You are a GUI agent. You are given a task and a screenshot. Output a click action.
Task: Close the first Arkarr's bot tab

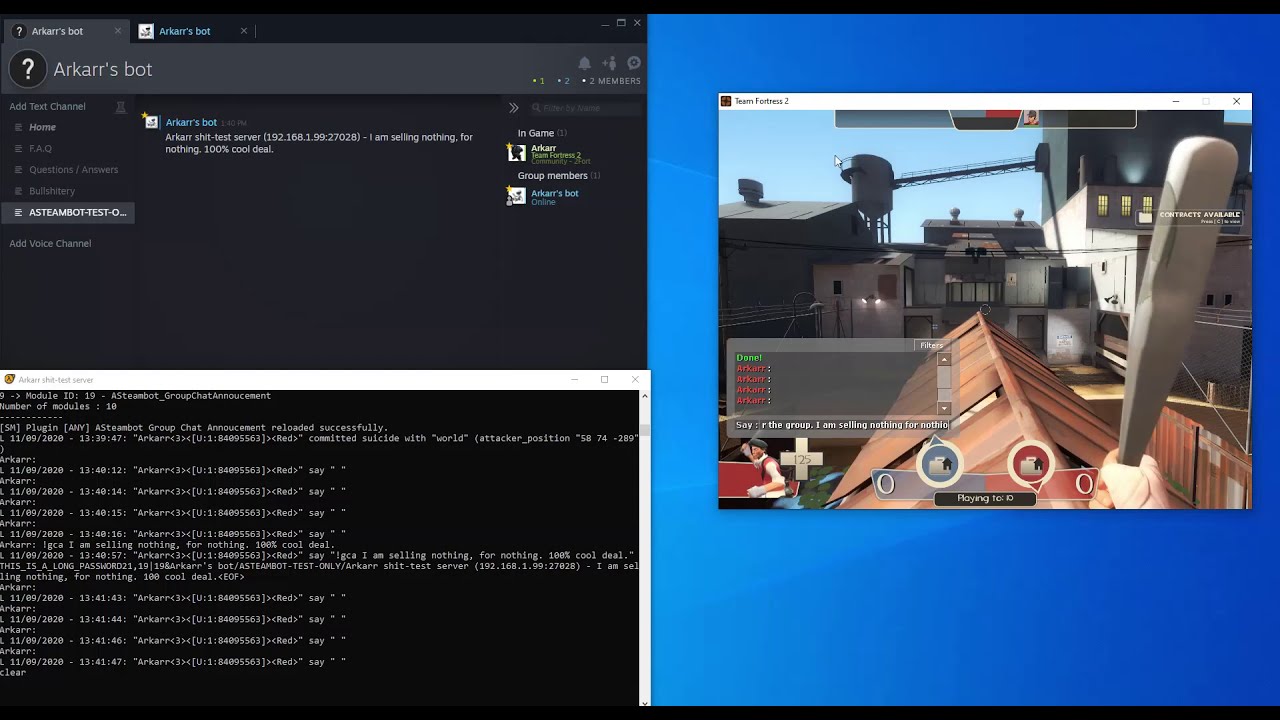point(117,31)
